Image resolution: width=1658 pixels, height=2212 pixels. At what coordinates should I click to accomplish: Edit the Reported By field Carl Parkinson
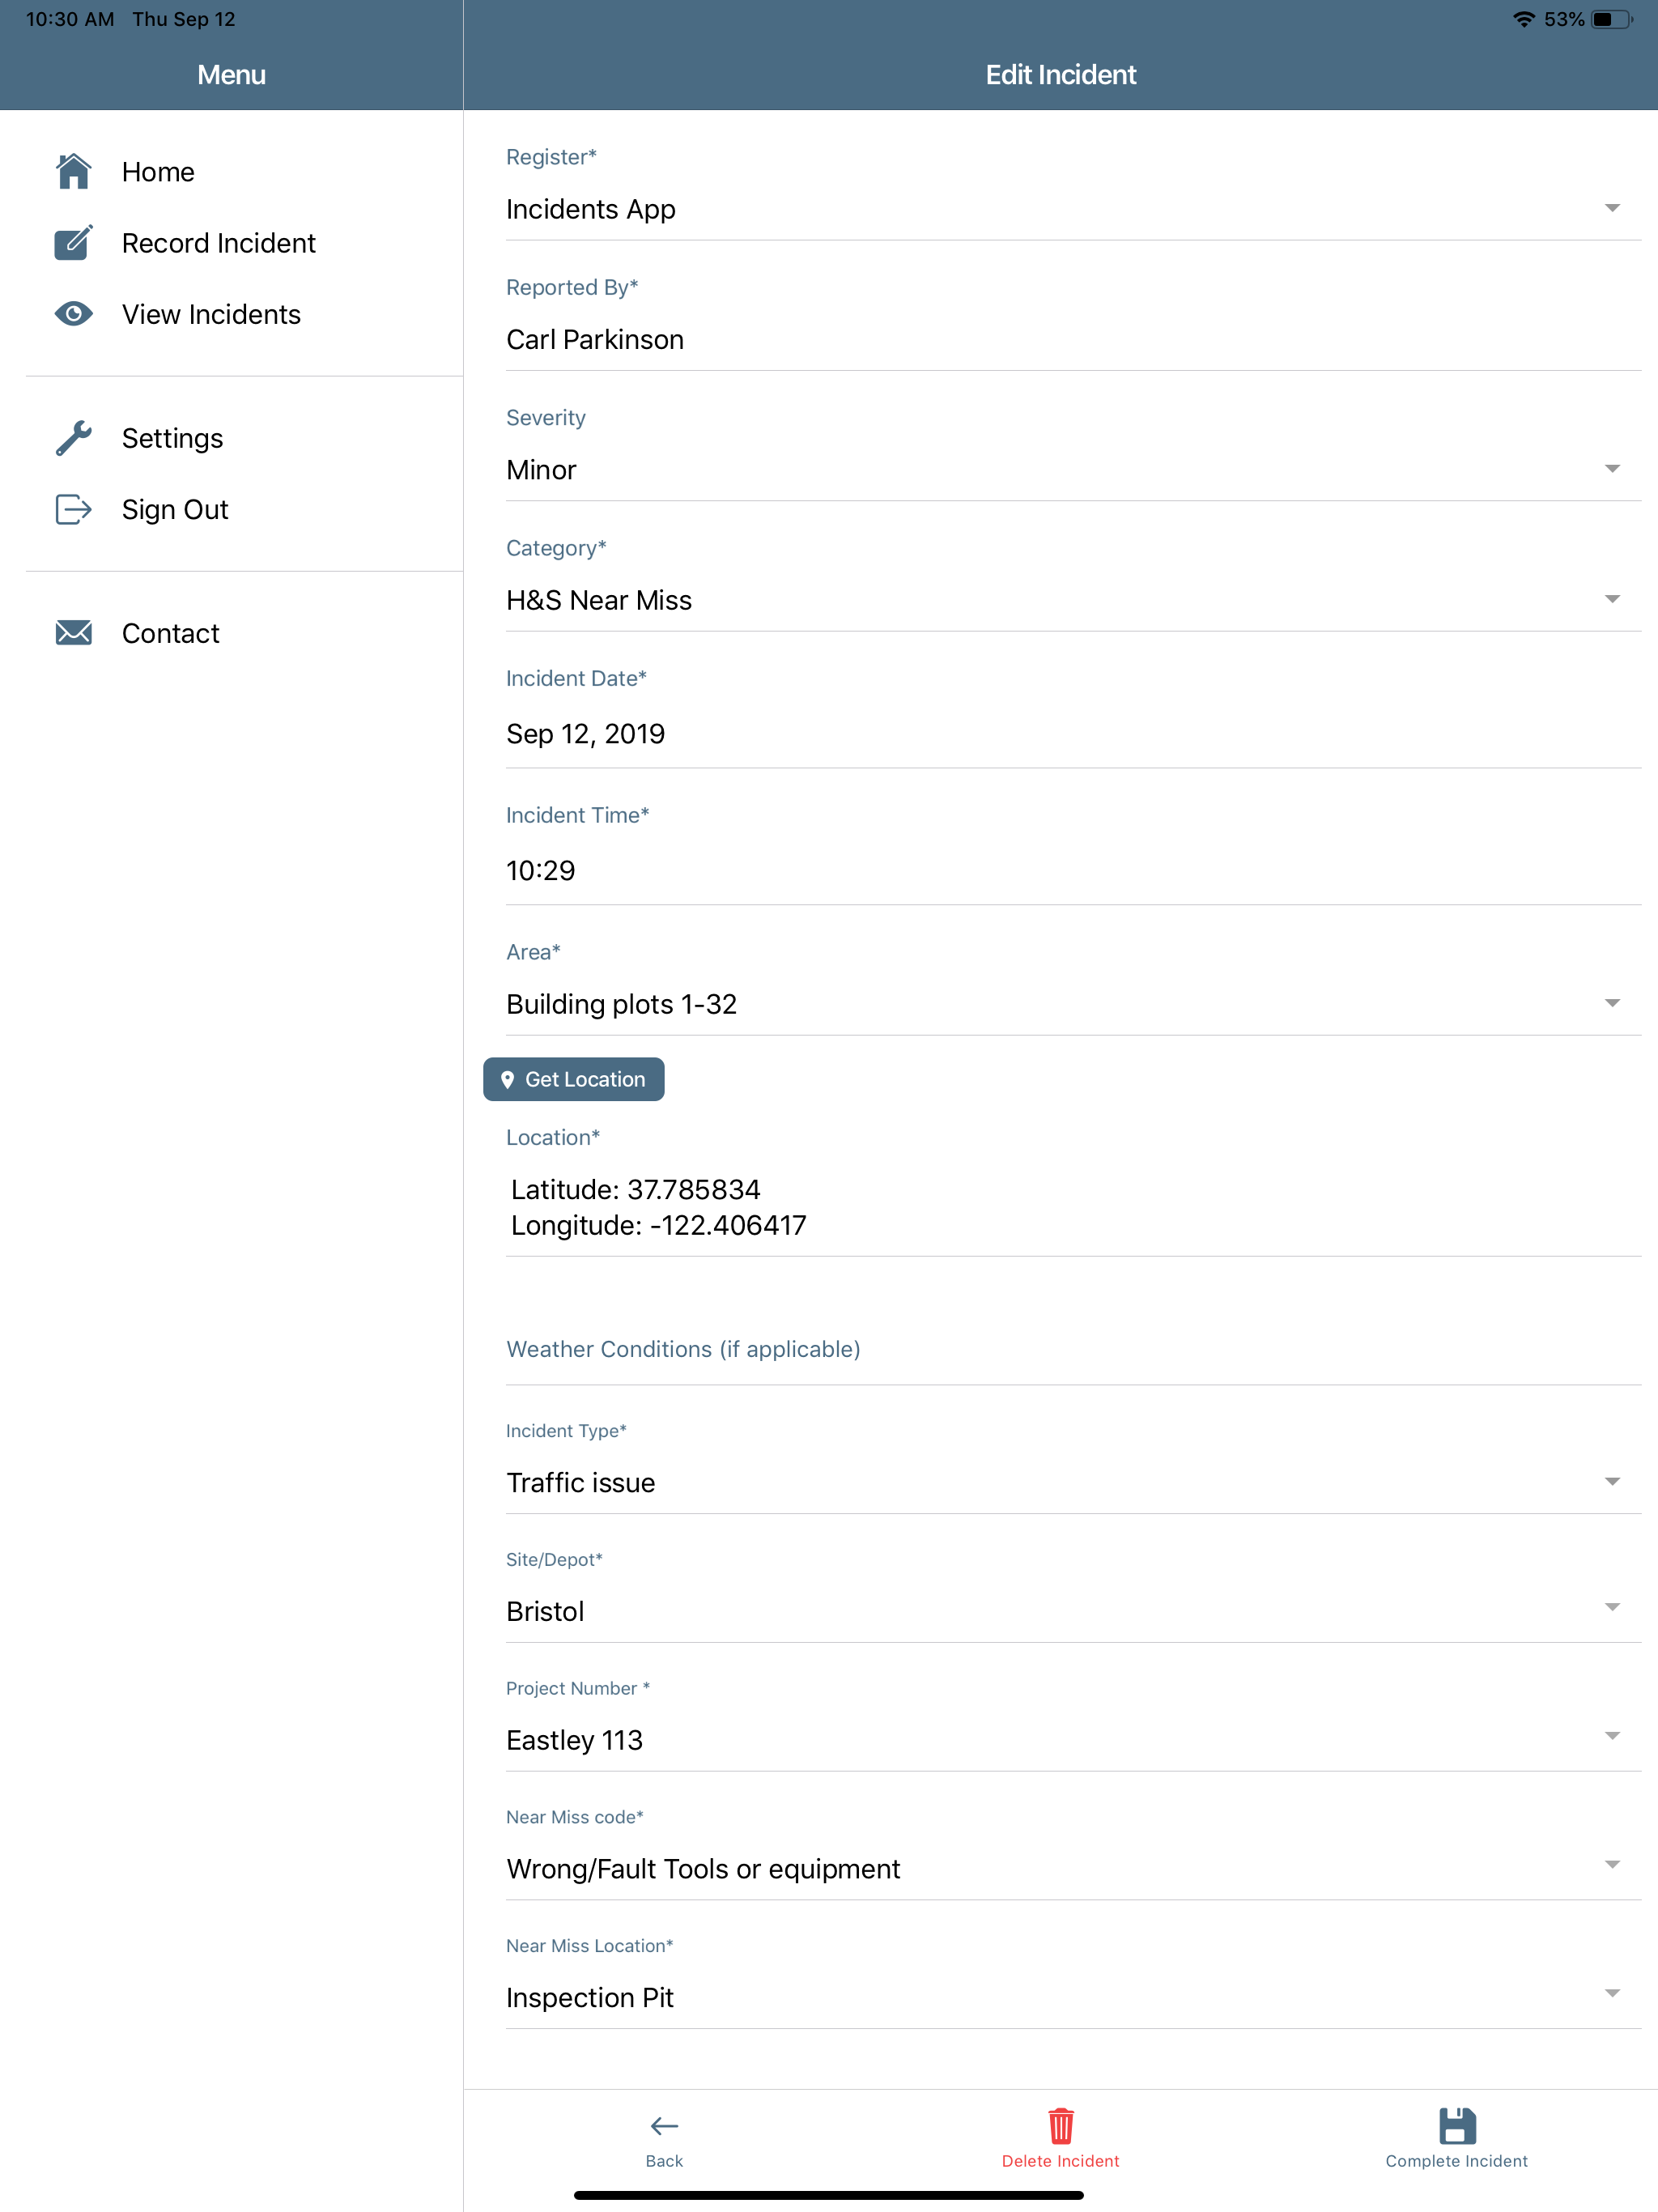(1073, 340)
